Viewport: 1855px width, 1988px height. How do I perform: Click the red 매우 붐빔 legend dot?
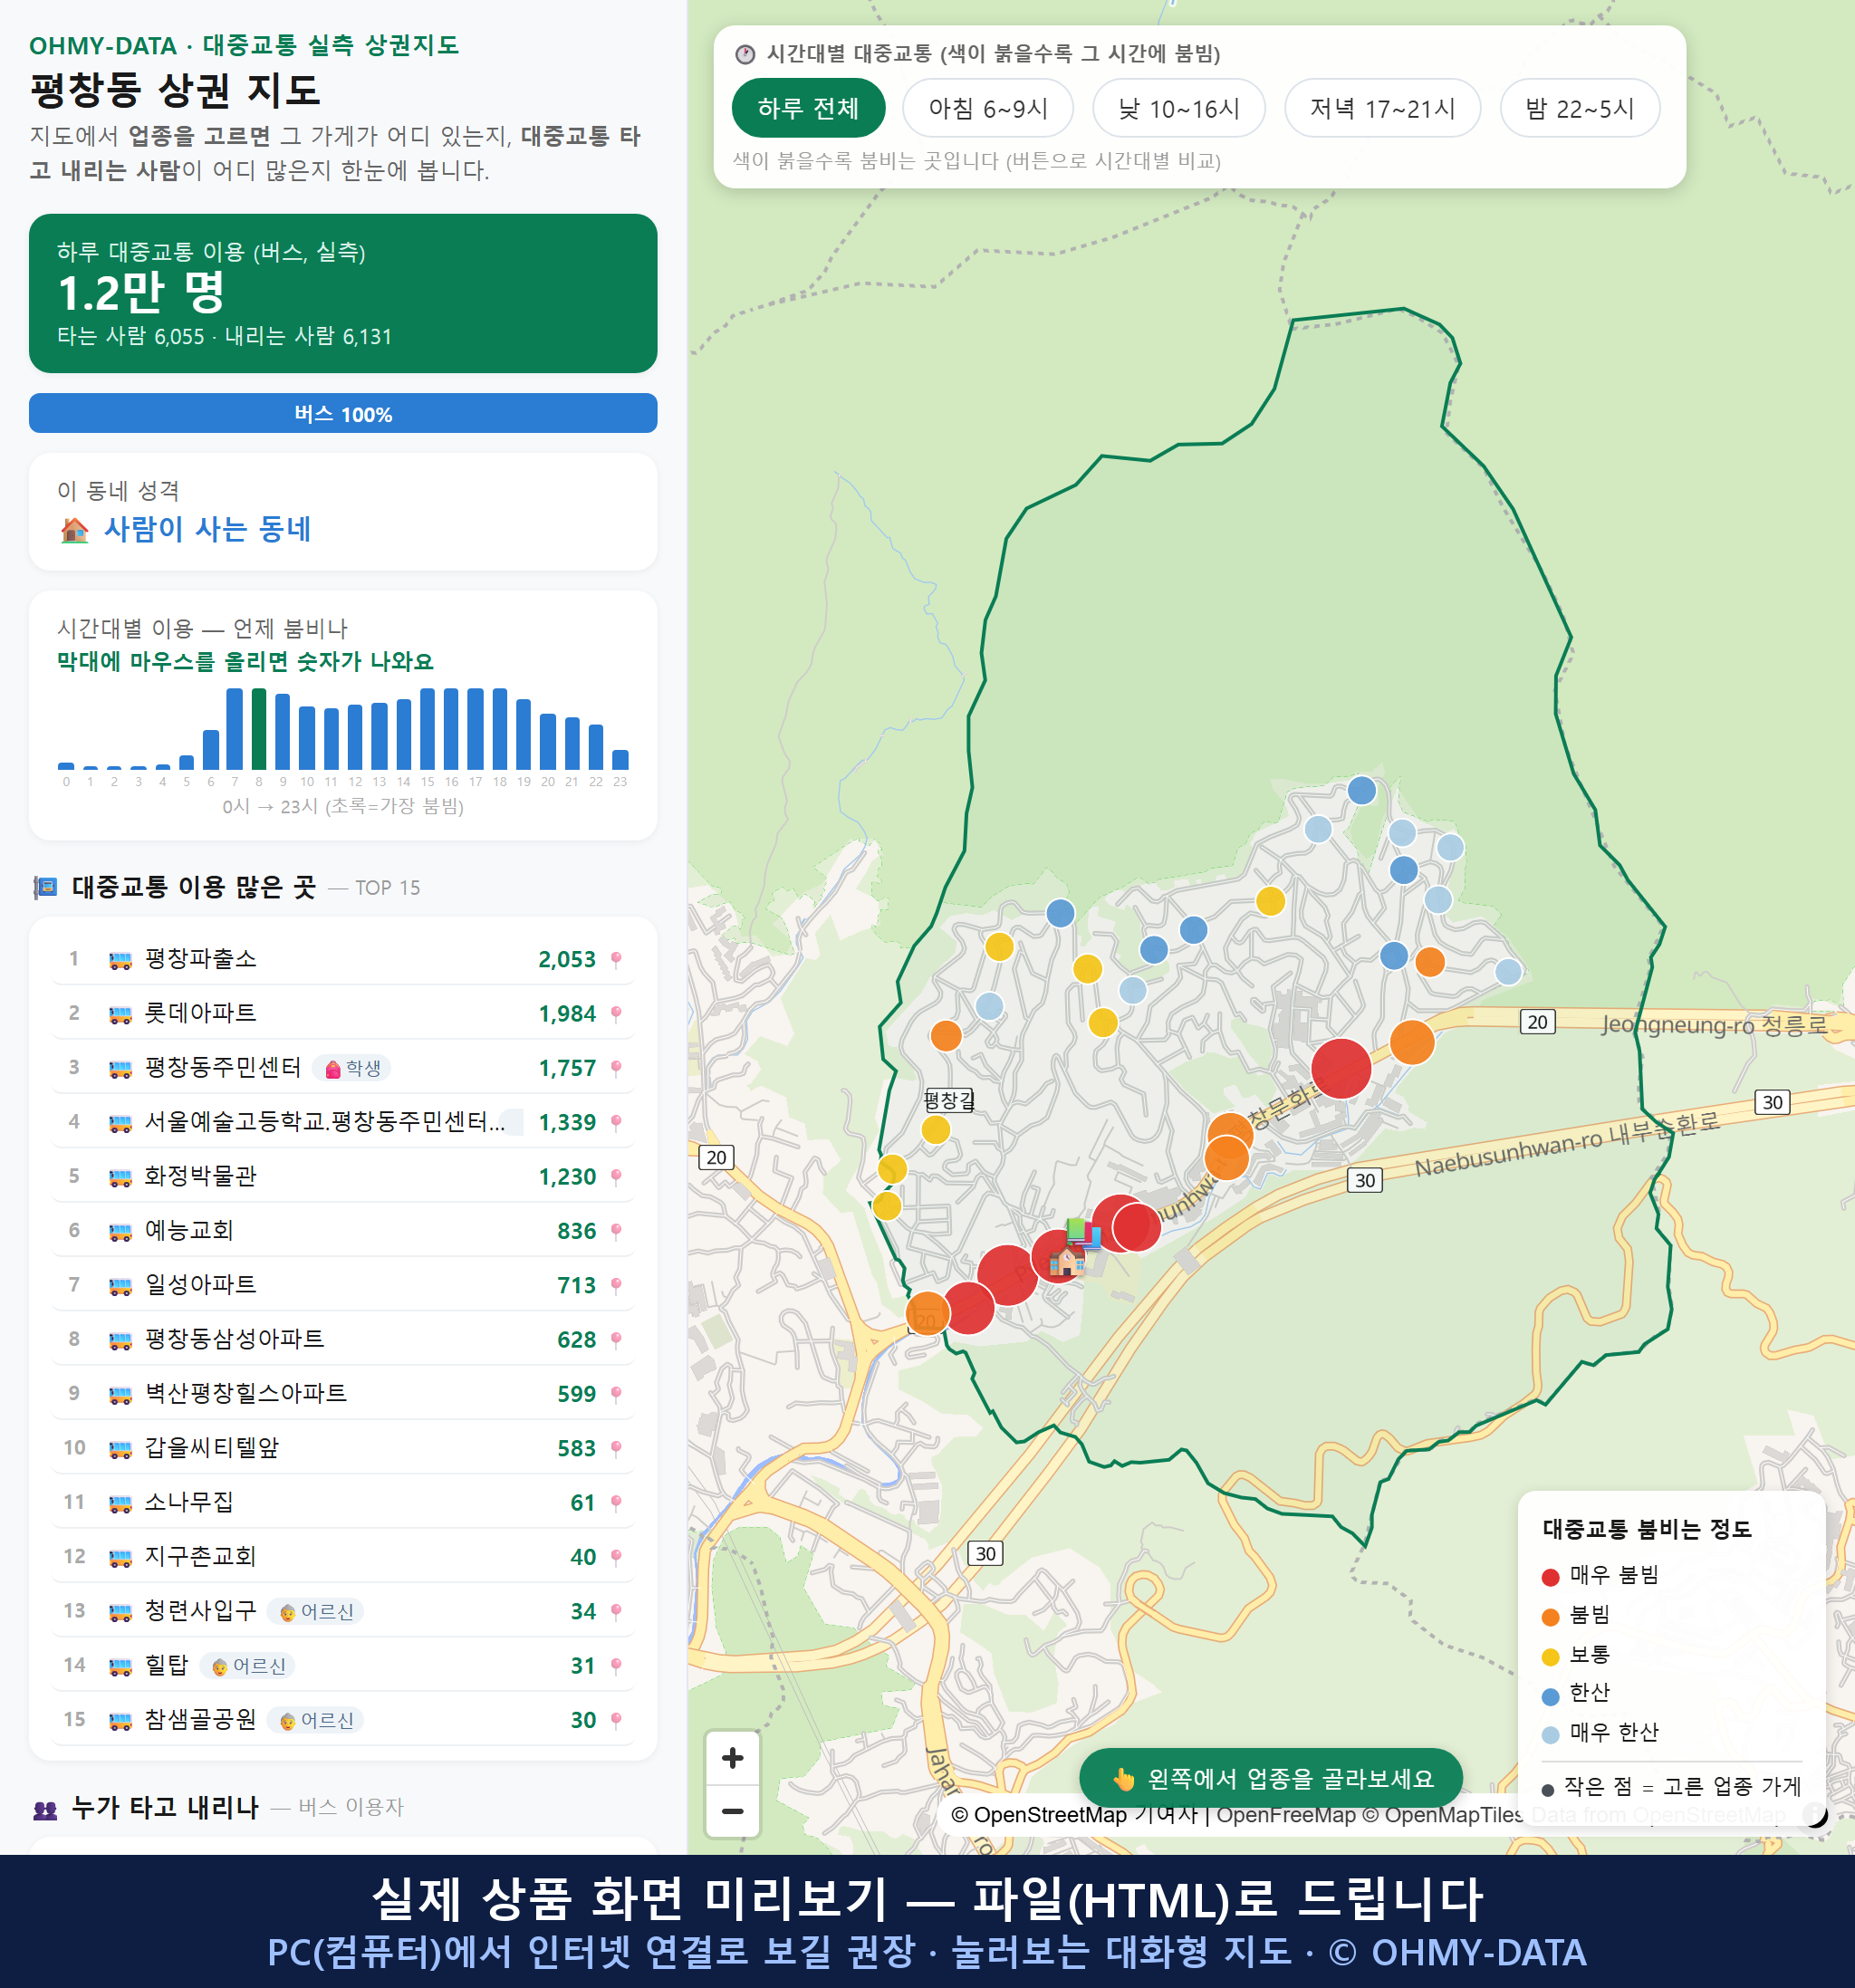click(1551, 1577)
